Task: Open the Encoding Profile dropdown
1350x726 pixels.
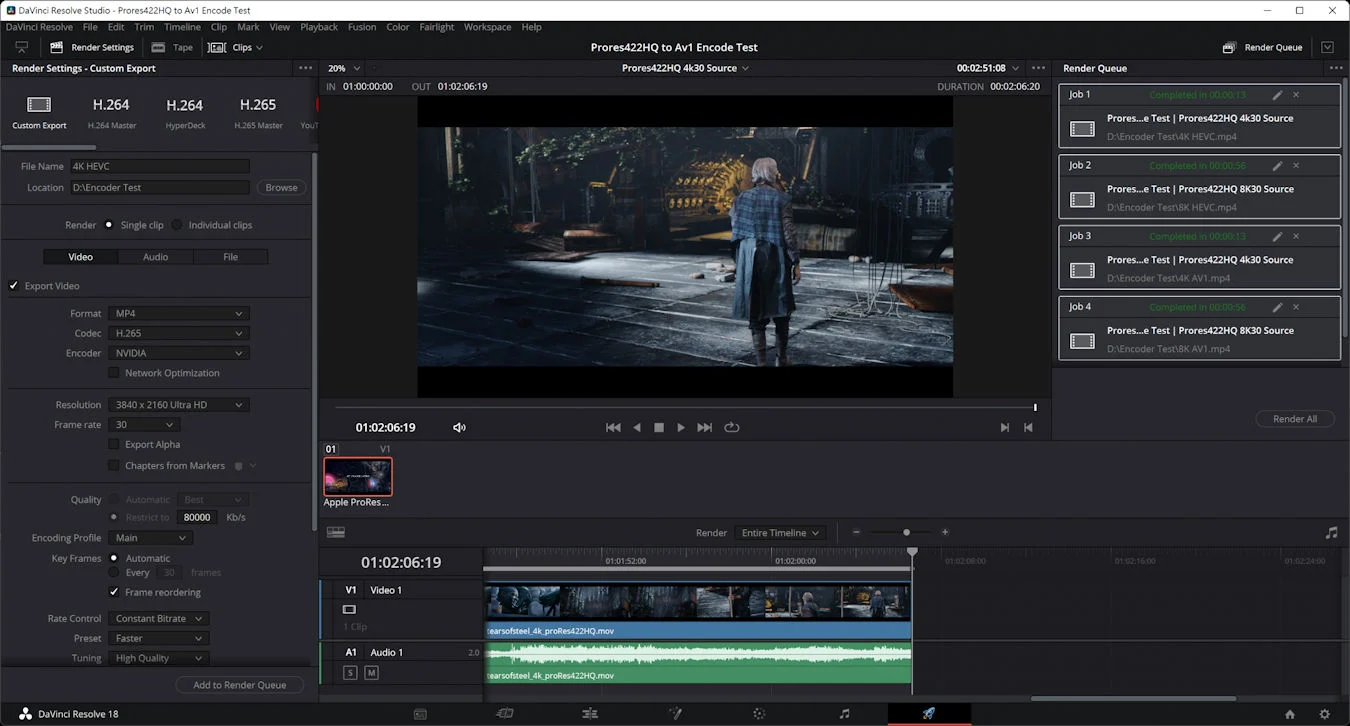Action: coord(150,538)
